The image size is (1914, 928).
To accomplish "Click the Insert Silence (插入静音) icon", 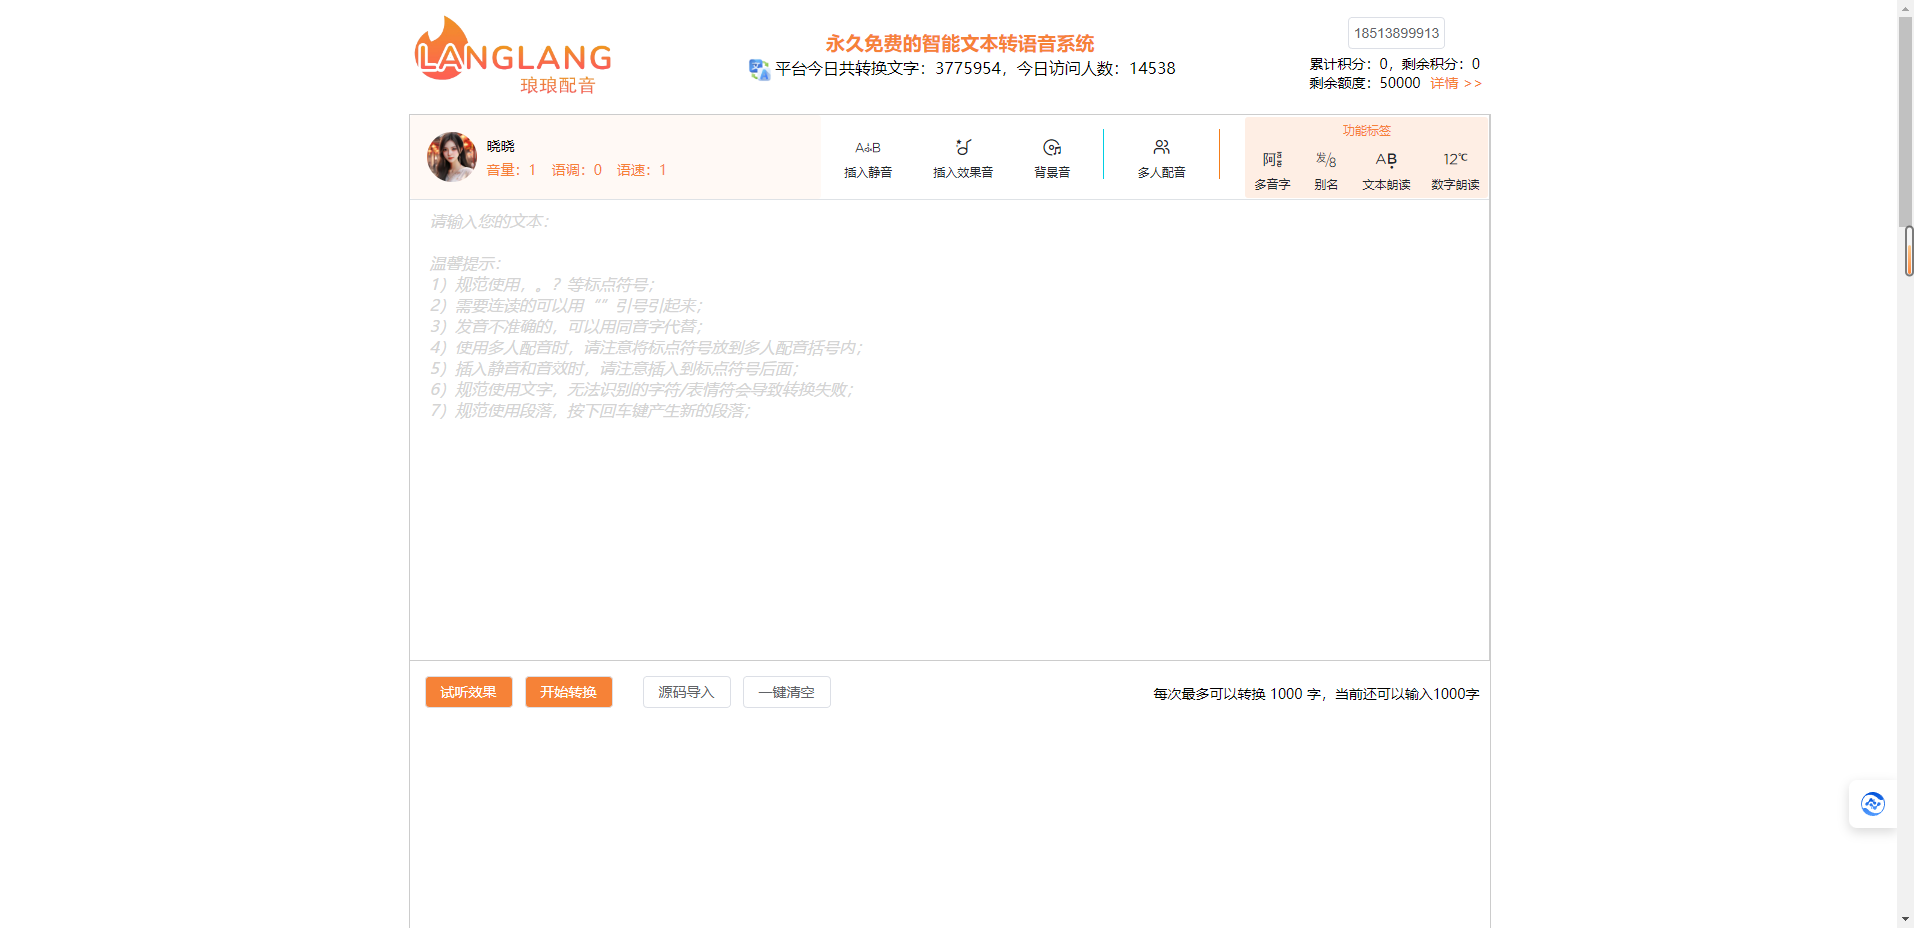I will coord(867,148).
